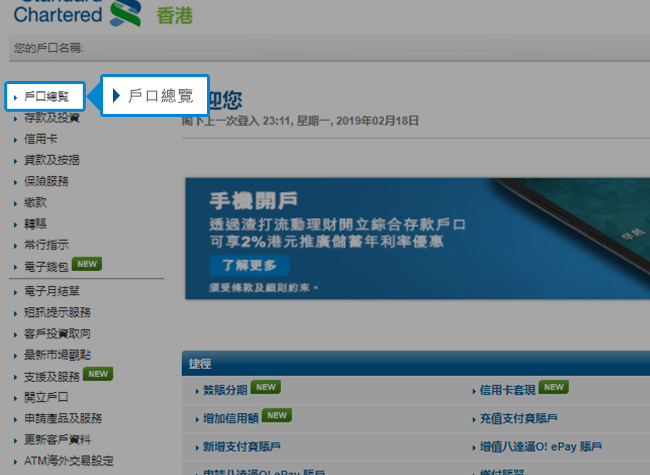Open 戶口總覽 in the sidebar
This screenshot has width=650, height=475.
(x=46, y=97)
